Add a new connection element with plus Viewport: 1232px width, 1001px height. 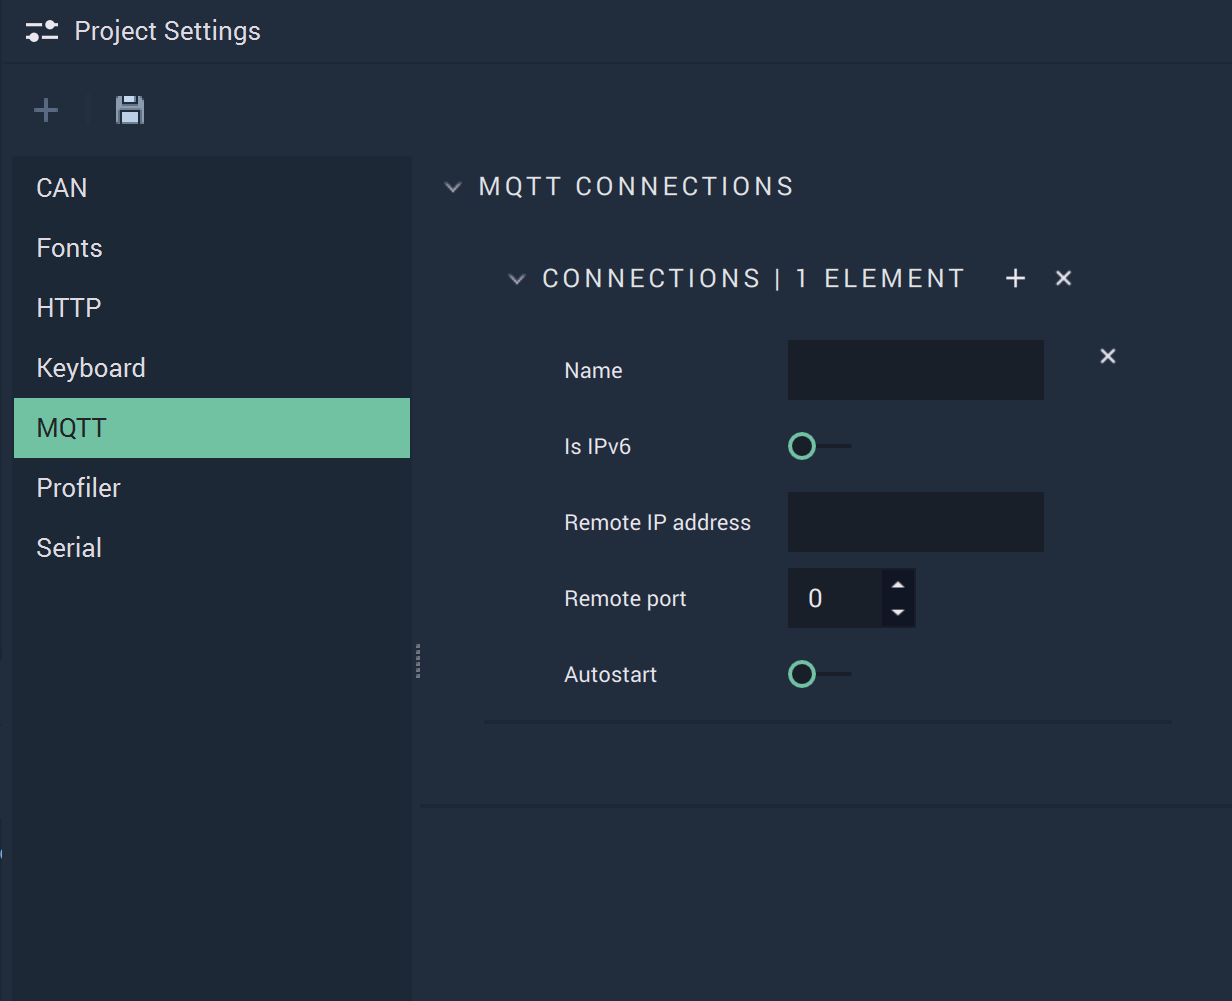click(x=1015, y=278)
